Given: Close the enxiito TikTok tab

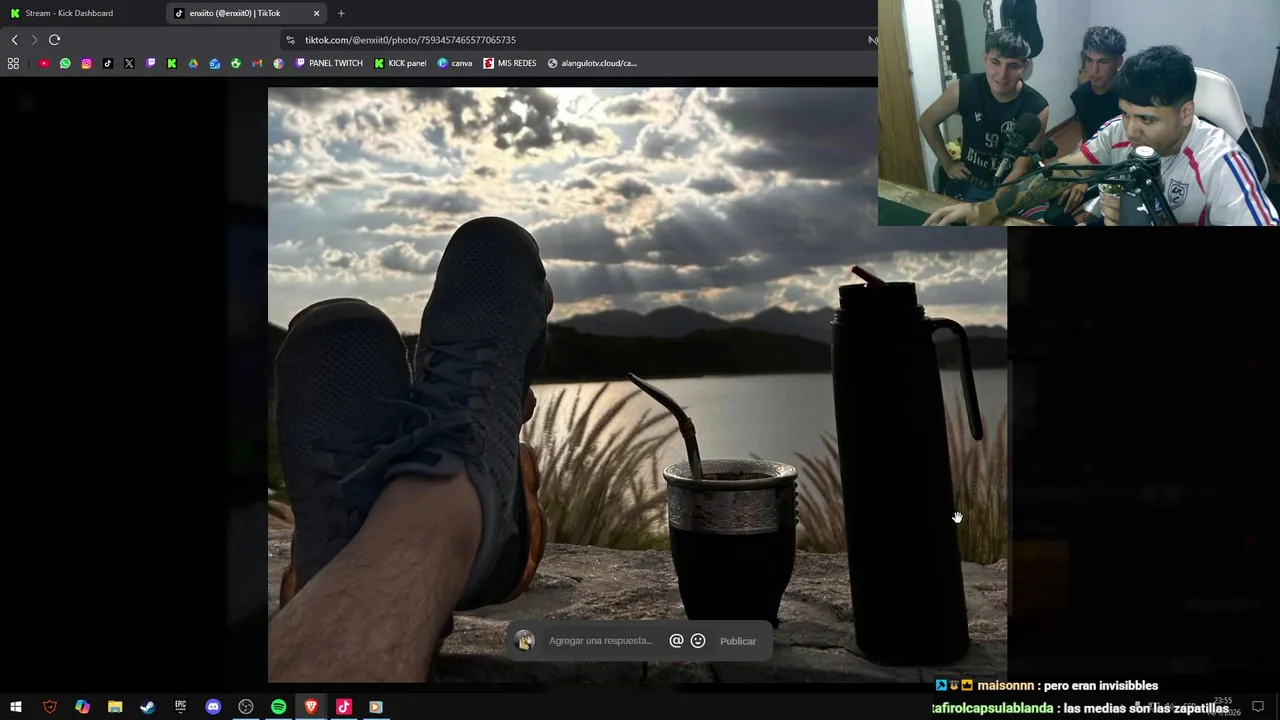Looking at the screenshot, I should [x=316, y=13].
